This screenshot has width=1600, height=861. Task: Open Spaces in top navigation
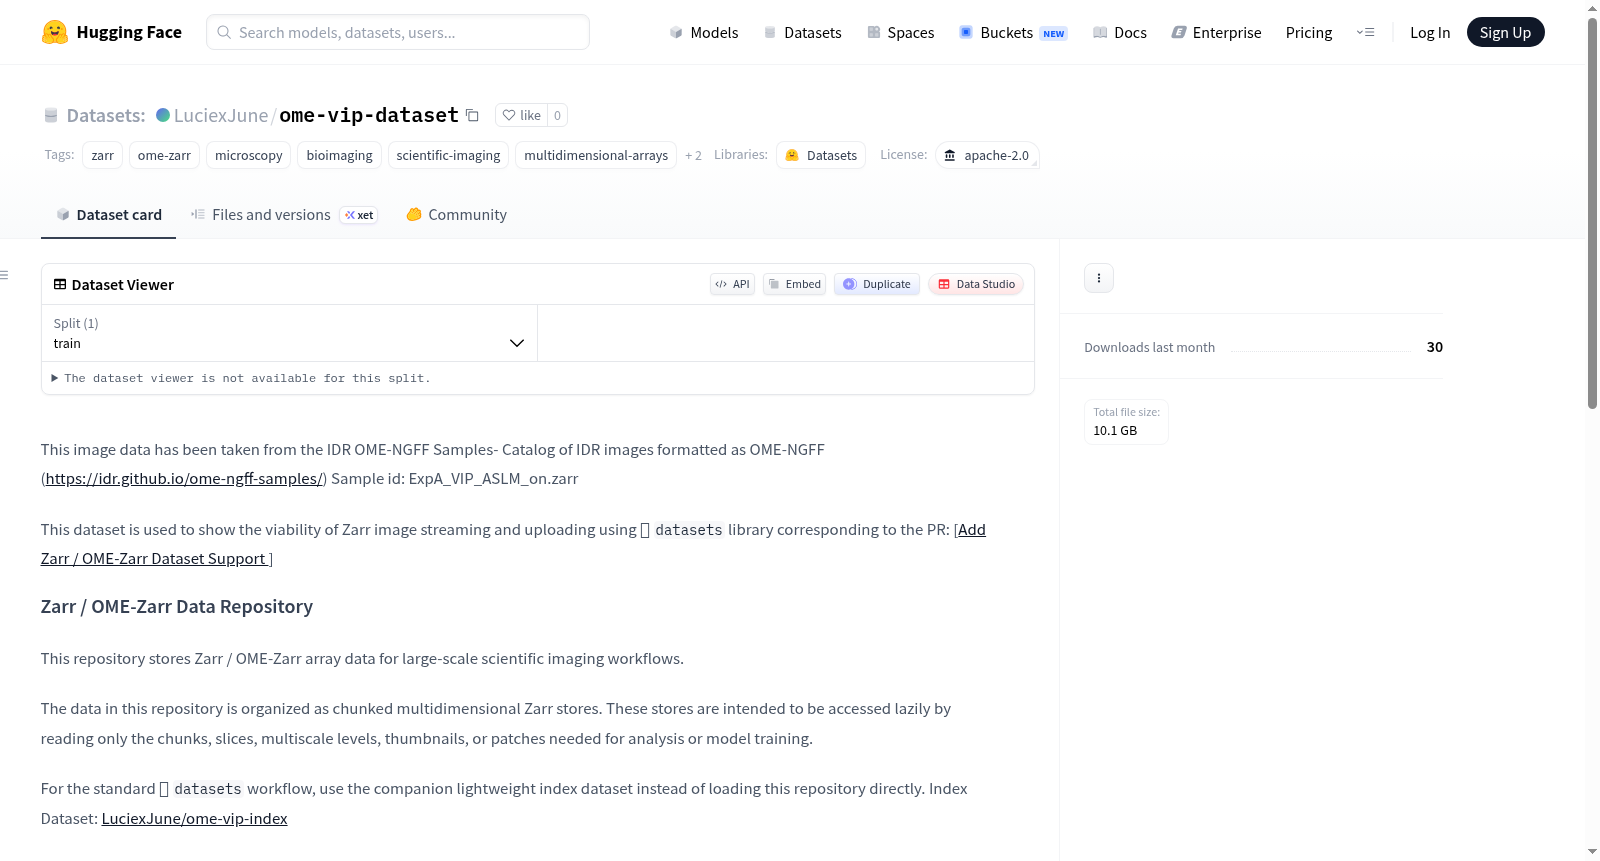pyautogui.click(x=900, y=32)
